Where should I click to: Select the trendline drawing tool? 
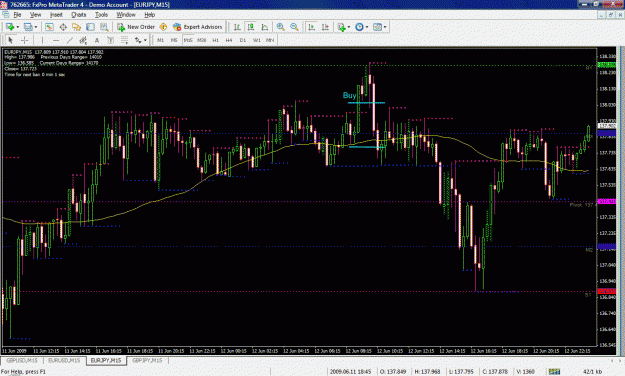tap(69, 40)
